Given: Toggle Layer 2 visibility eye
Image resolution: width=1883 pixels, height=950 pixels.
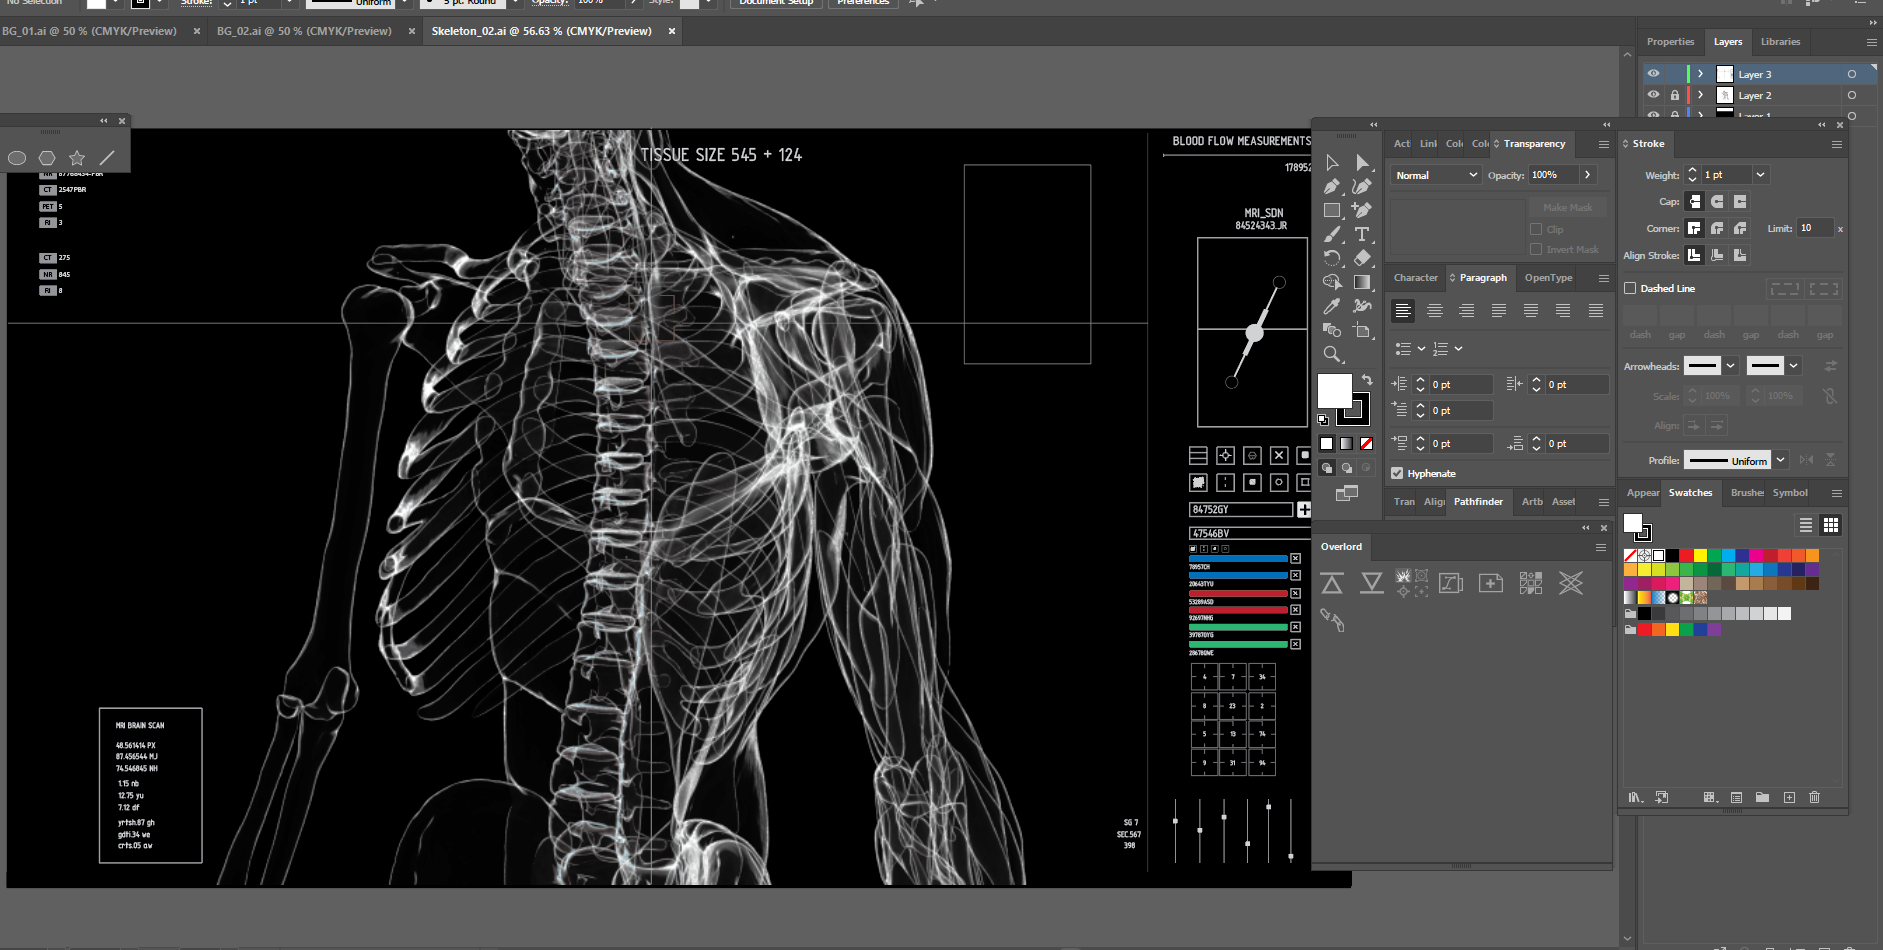Looking at the screenshot, I should coord(1653,95).
